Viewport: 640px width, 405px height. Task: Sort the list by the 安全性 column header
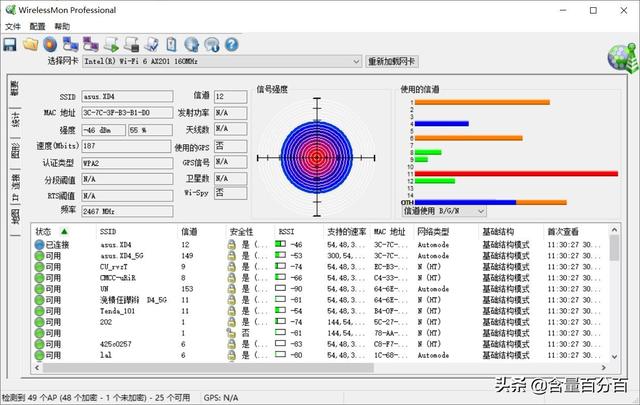pos(250,231)
